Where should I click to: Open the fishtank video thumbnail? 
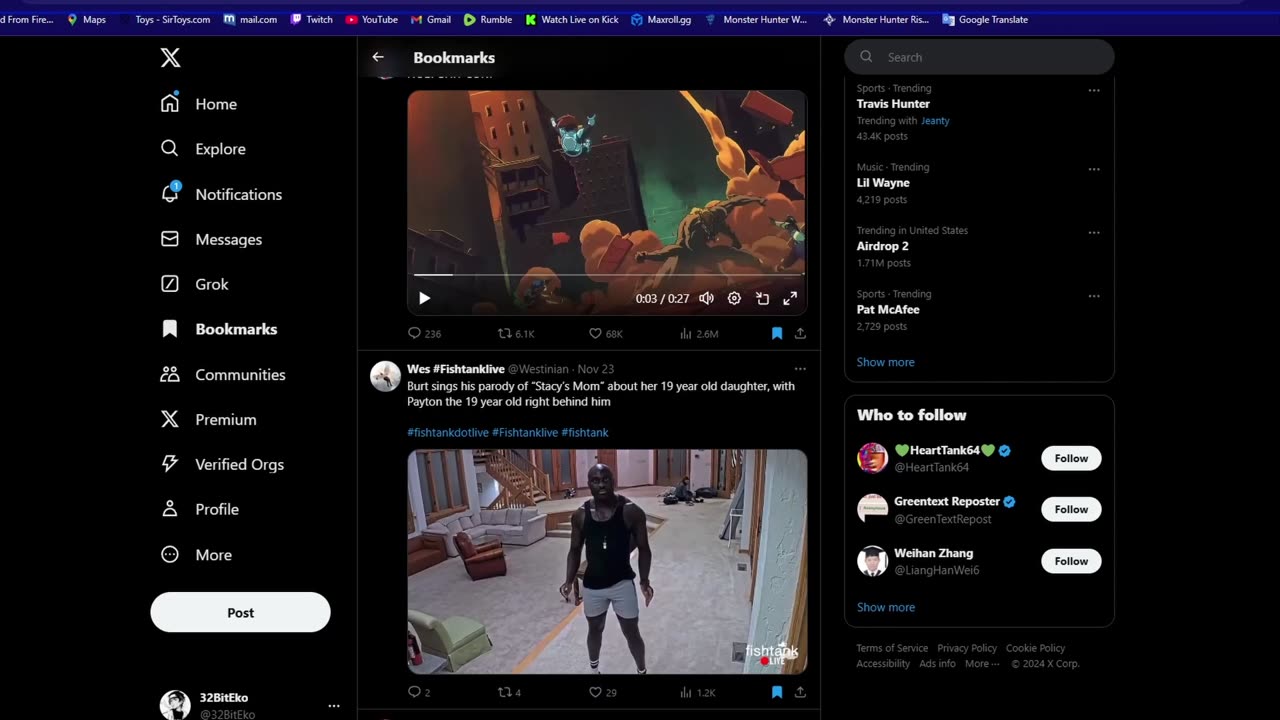(607, 561)
